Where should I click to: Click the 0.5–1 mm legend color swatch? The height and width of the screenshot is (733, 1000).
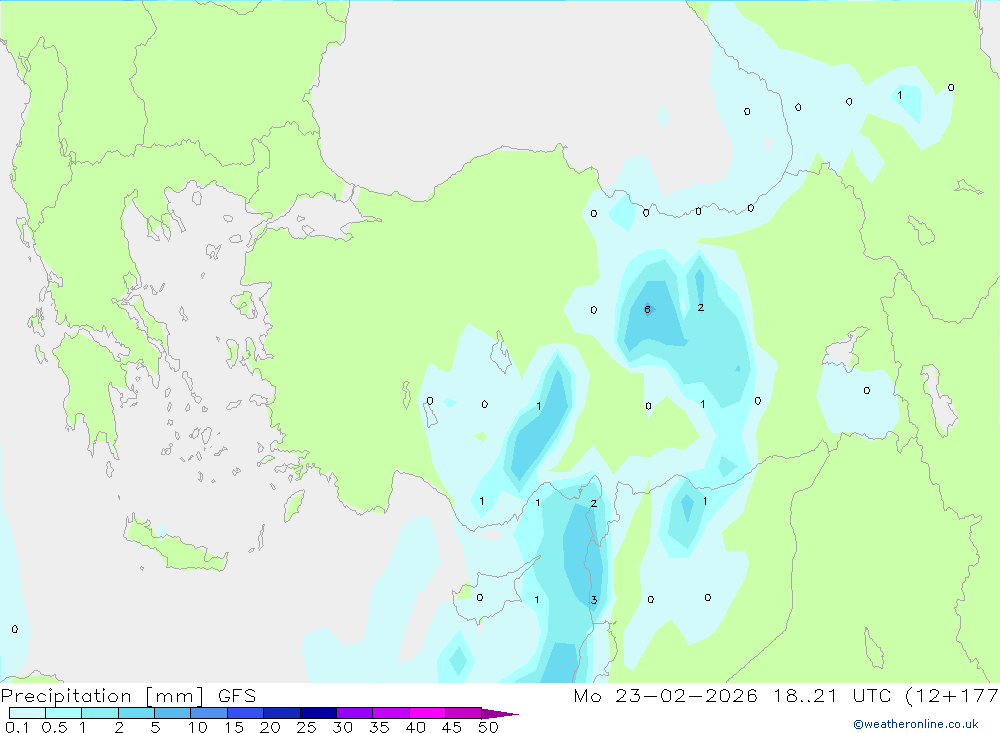click(x=63, y=713)
